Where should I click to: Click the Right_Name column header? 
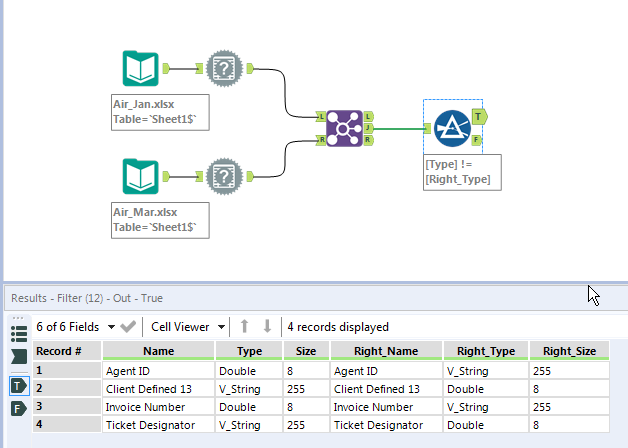pos(386,351)
